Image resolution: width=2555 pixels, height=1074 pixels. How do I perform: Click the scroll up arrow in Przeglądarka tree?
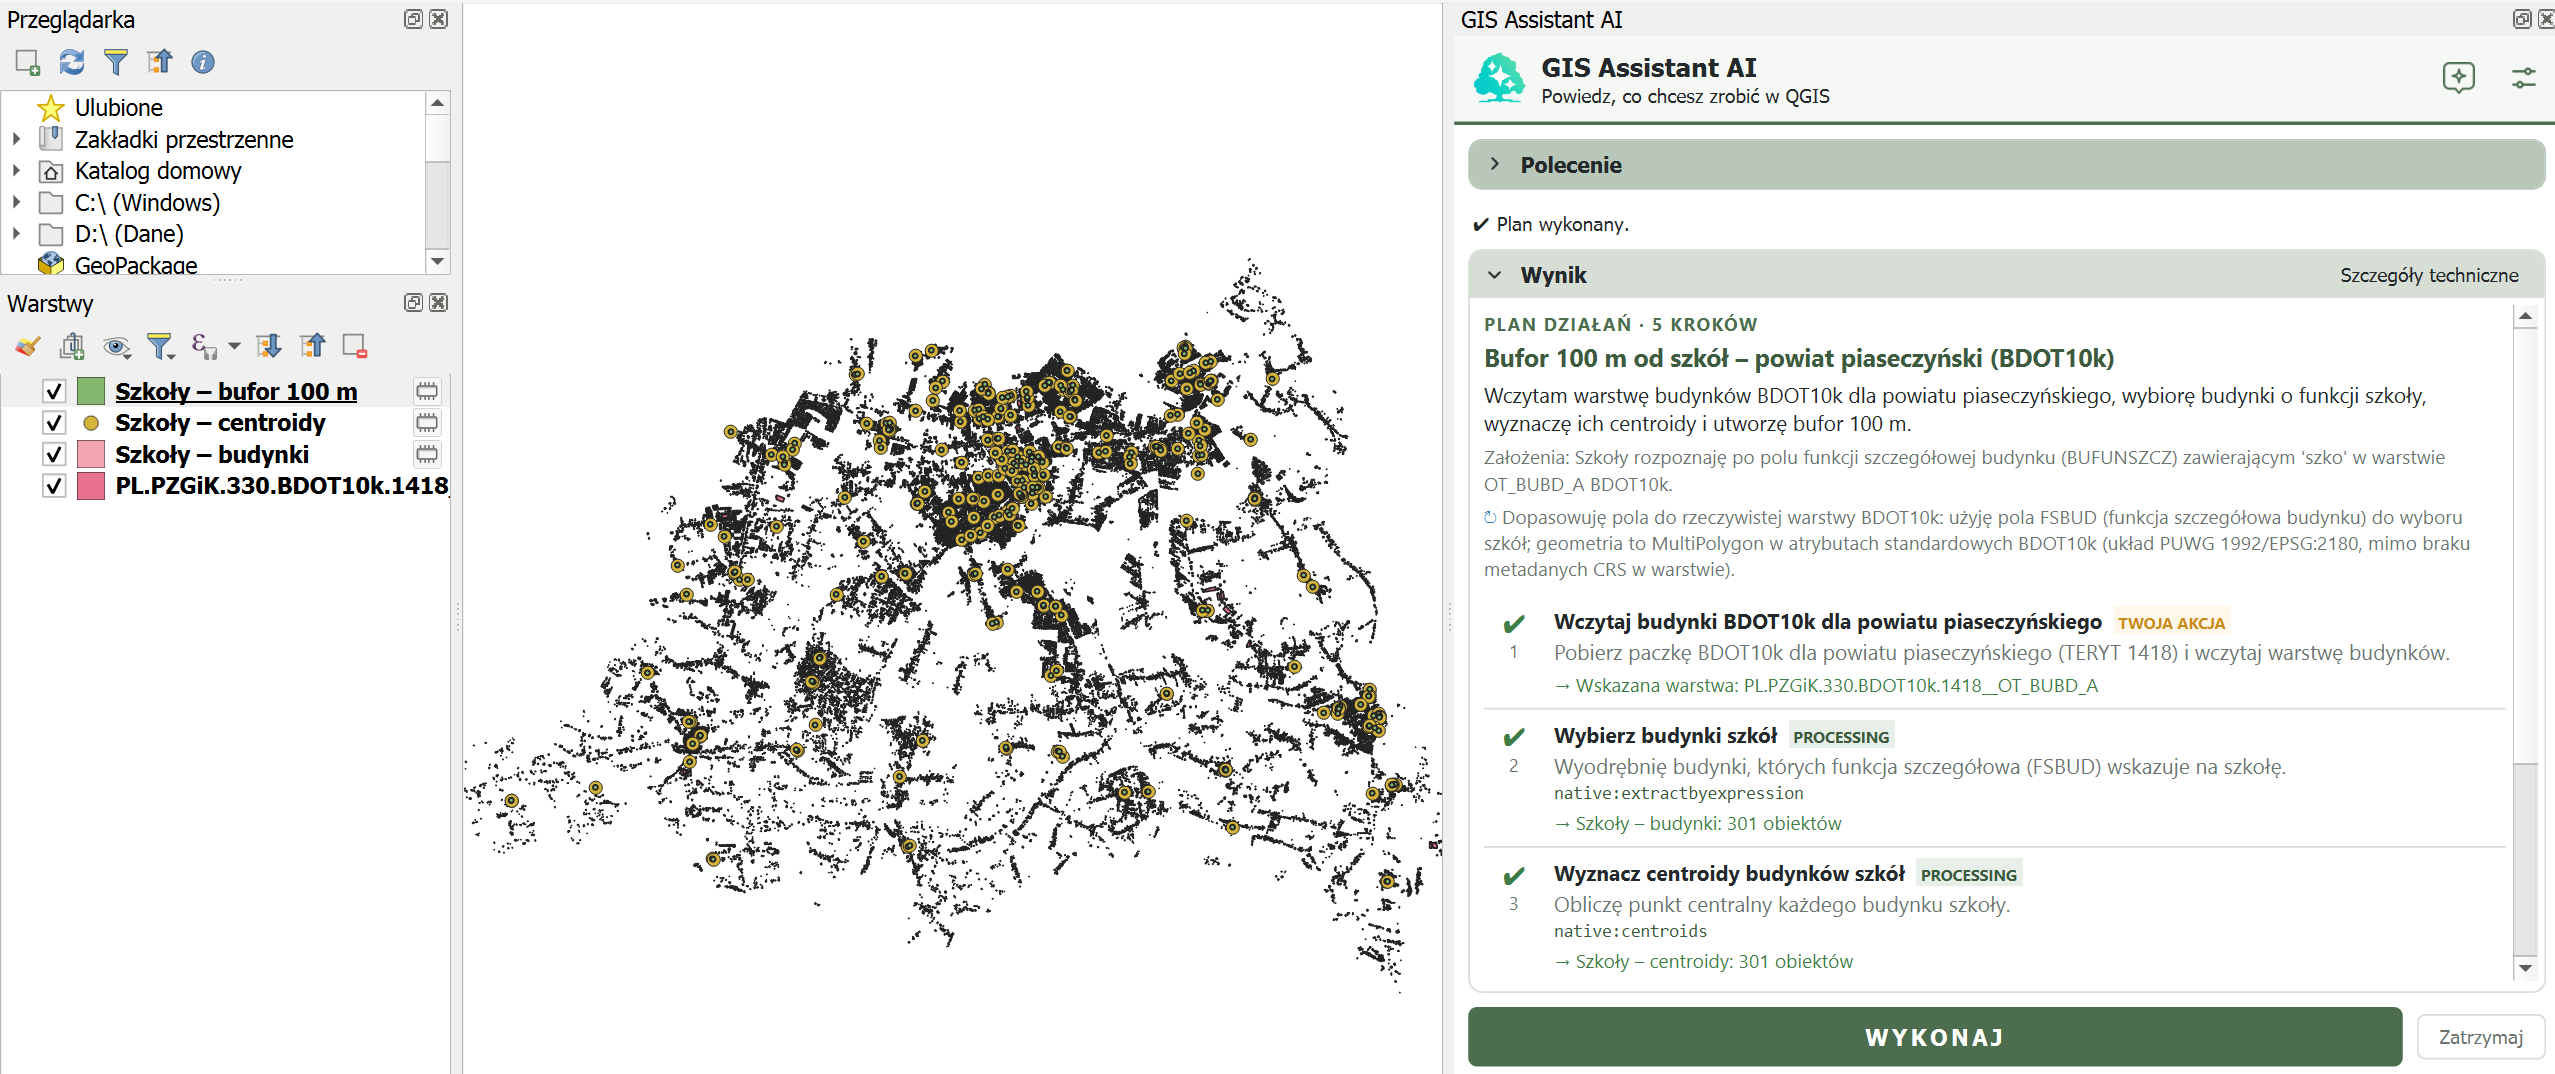pyautogui.click(x=437, y=103)
